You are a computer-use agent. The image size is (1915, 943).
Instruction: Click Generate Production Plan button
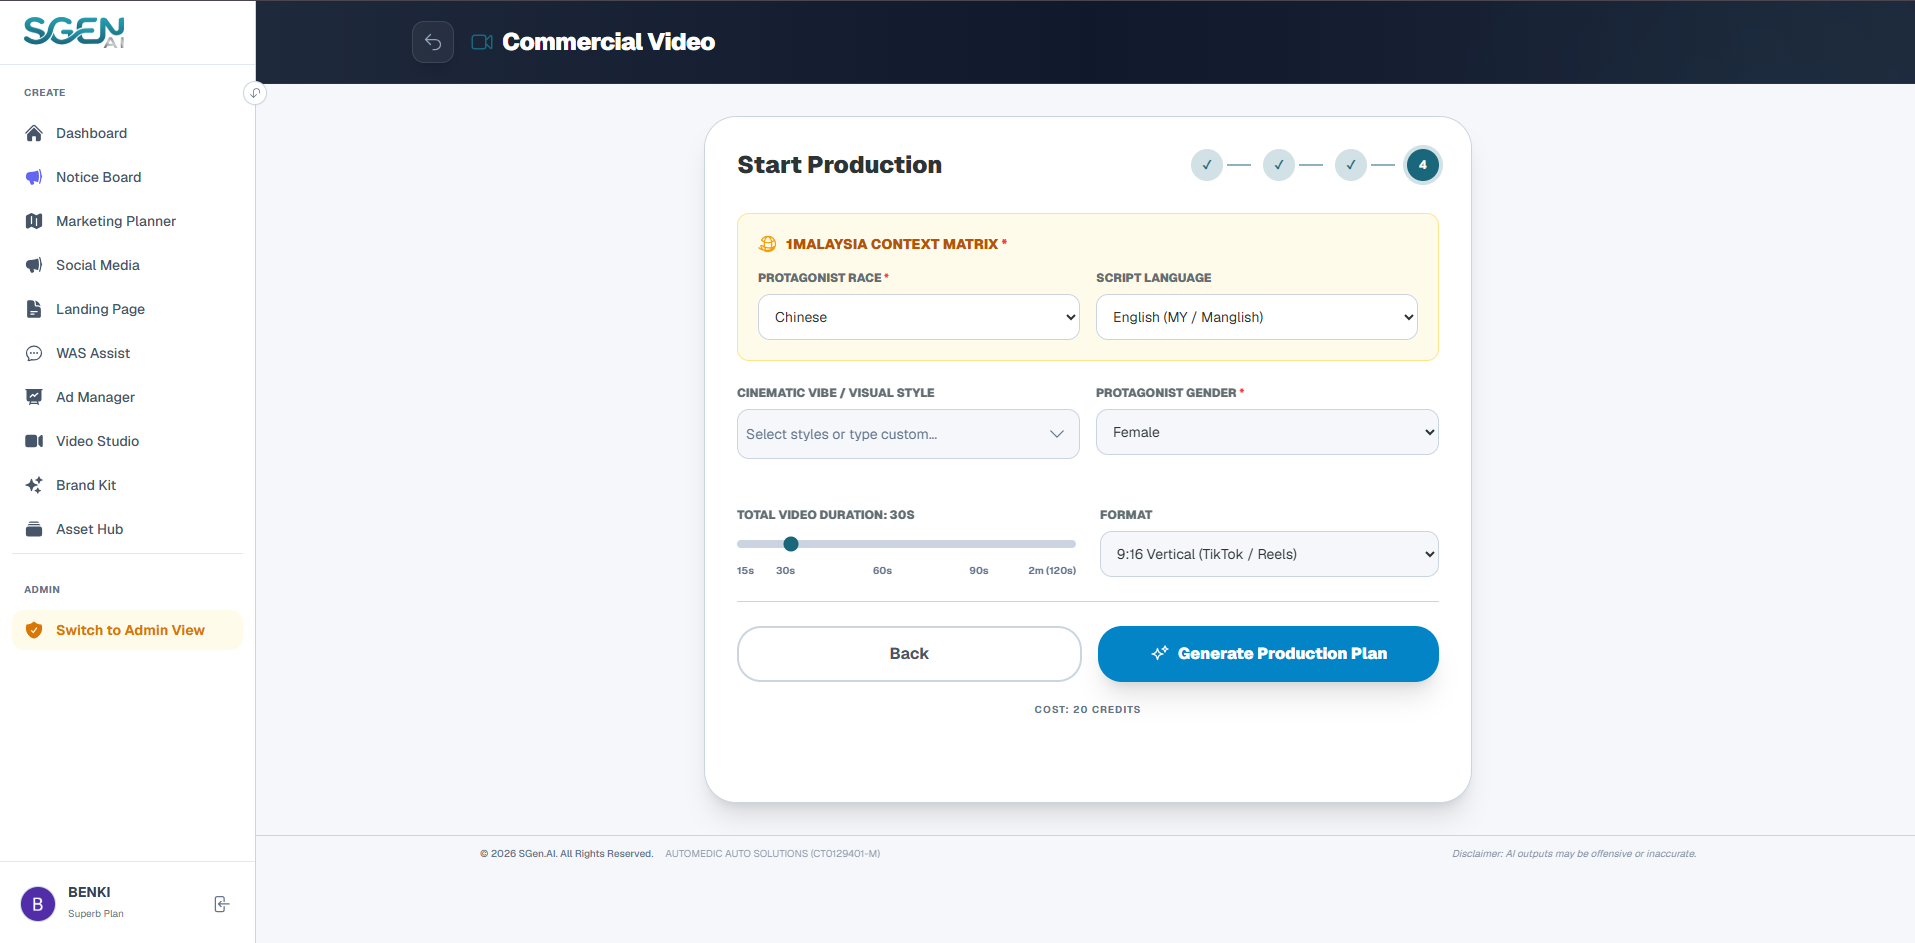click(1268, 654)
